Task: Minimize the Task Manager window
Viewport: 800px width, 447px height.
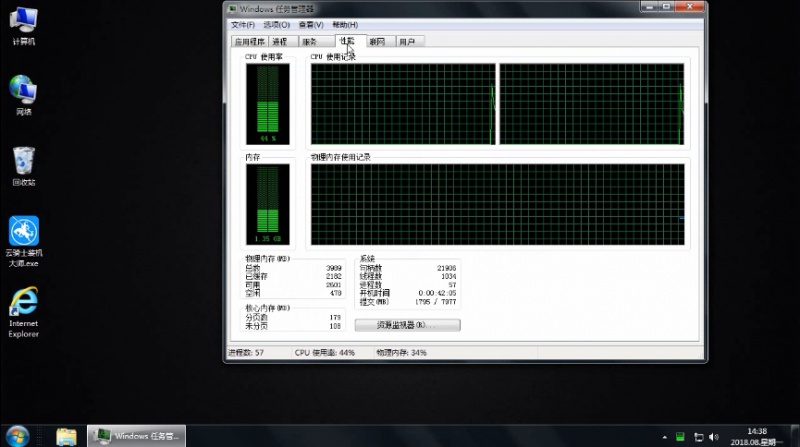Action: pos(649,7)
